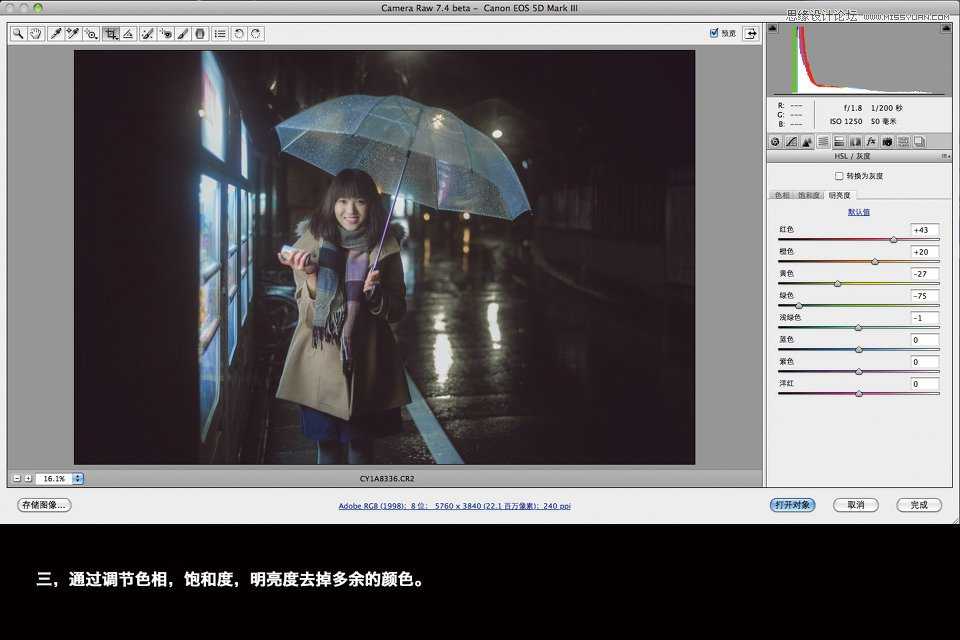Open the Tone Curve panel
960x640 pixels.
pos(792,141)
